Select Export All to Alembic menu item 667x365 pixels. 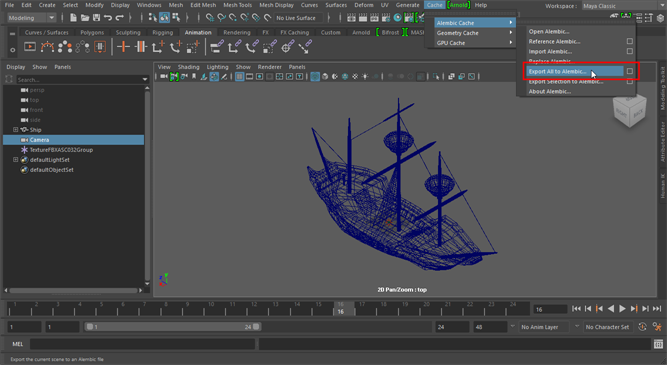[574, 71]
